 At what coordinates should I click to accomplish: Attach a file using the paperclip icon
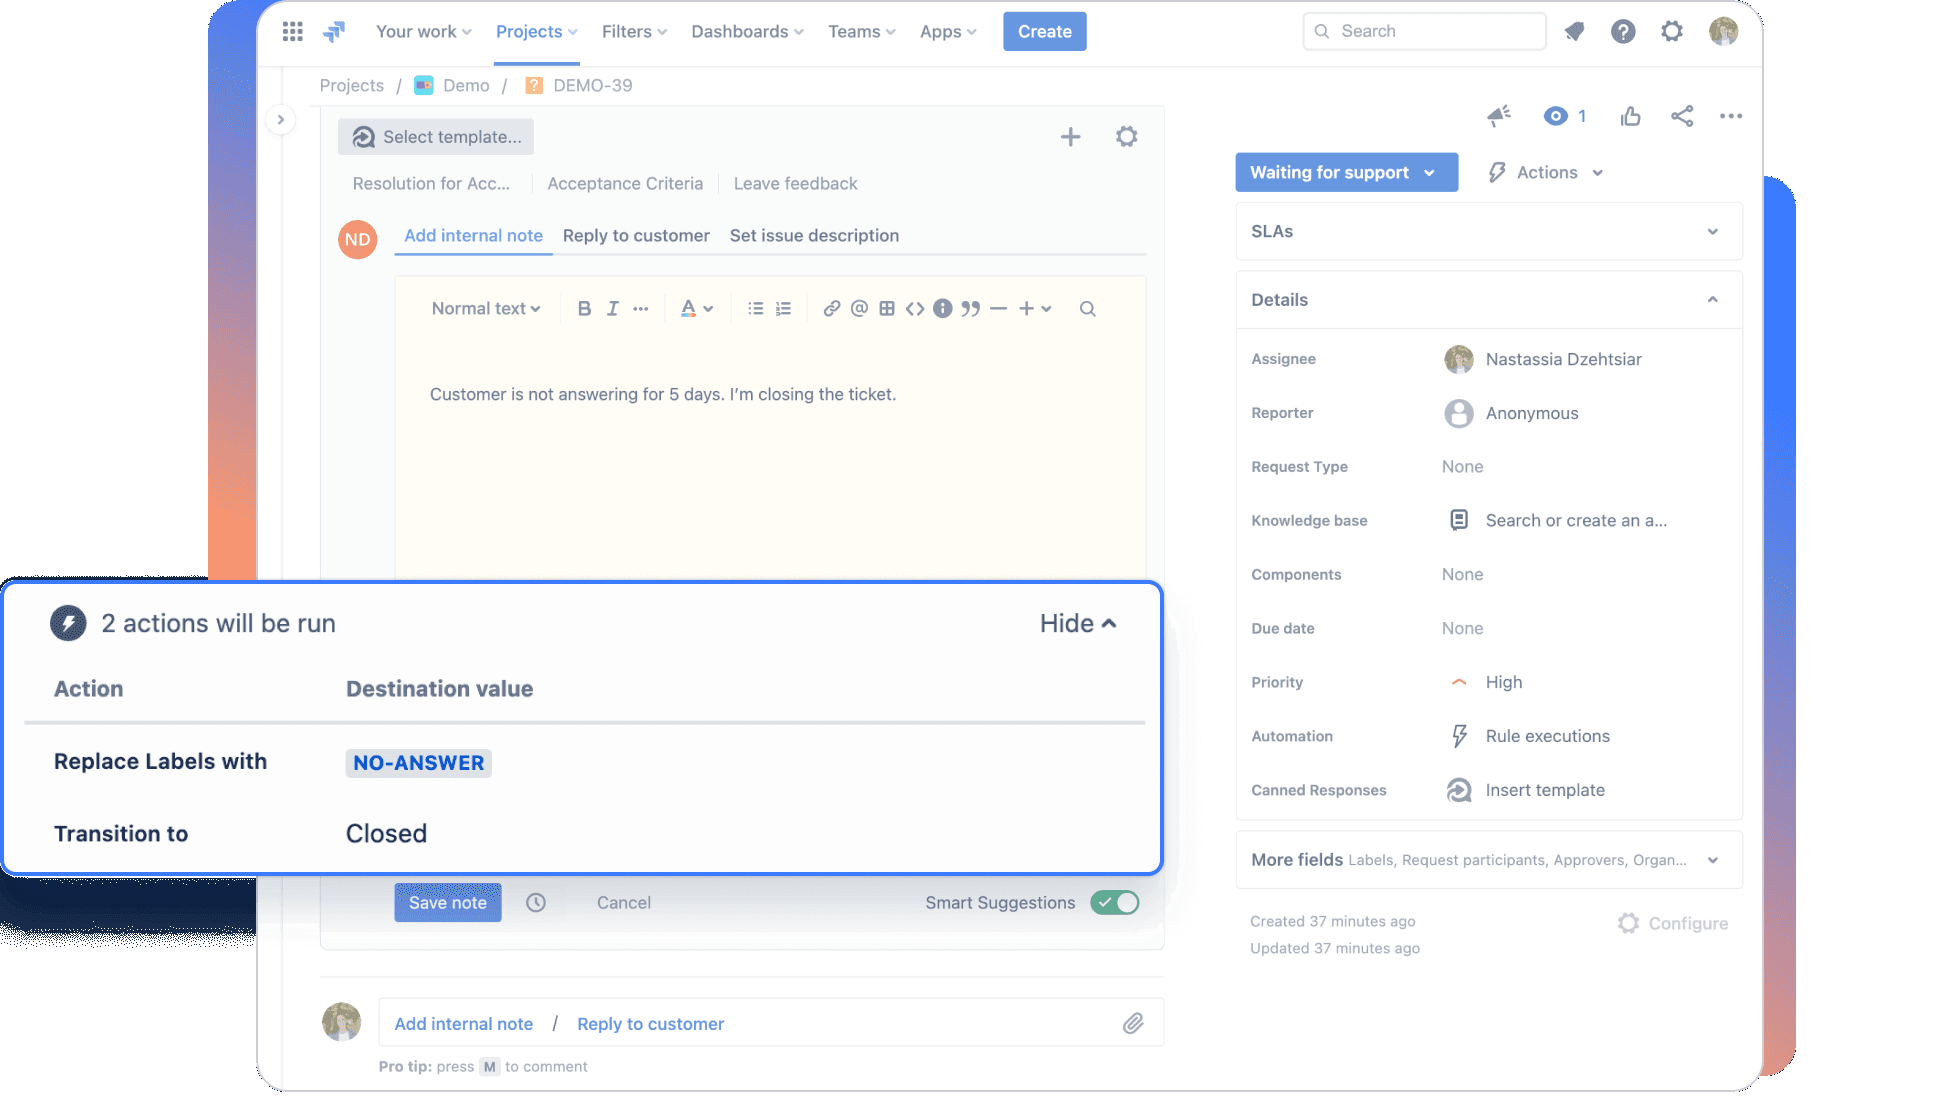pos(1133,1022)
